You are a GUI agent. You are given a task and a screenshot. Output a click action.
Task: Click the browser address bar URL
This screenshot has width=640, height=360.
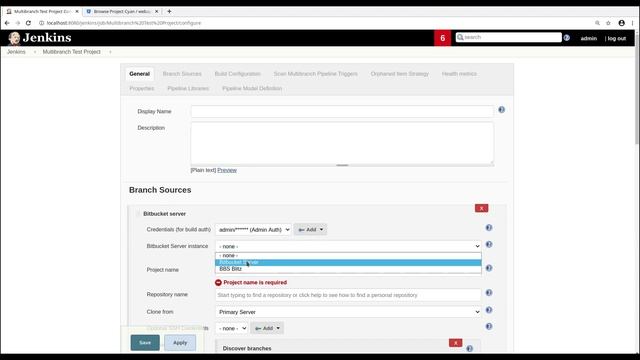coord(124,23)
